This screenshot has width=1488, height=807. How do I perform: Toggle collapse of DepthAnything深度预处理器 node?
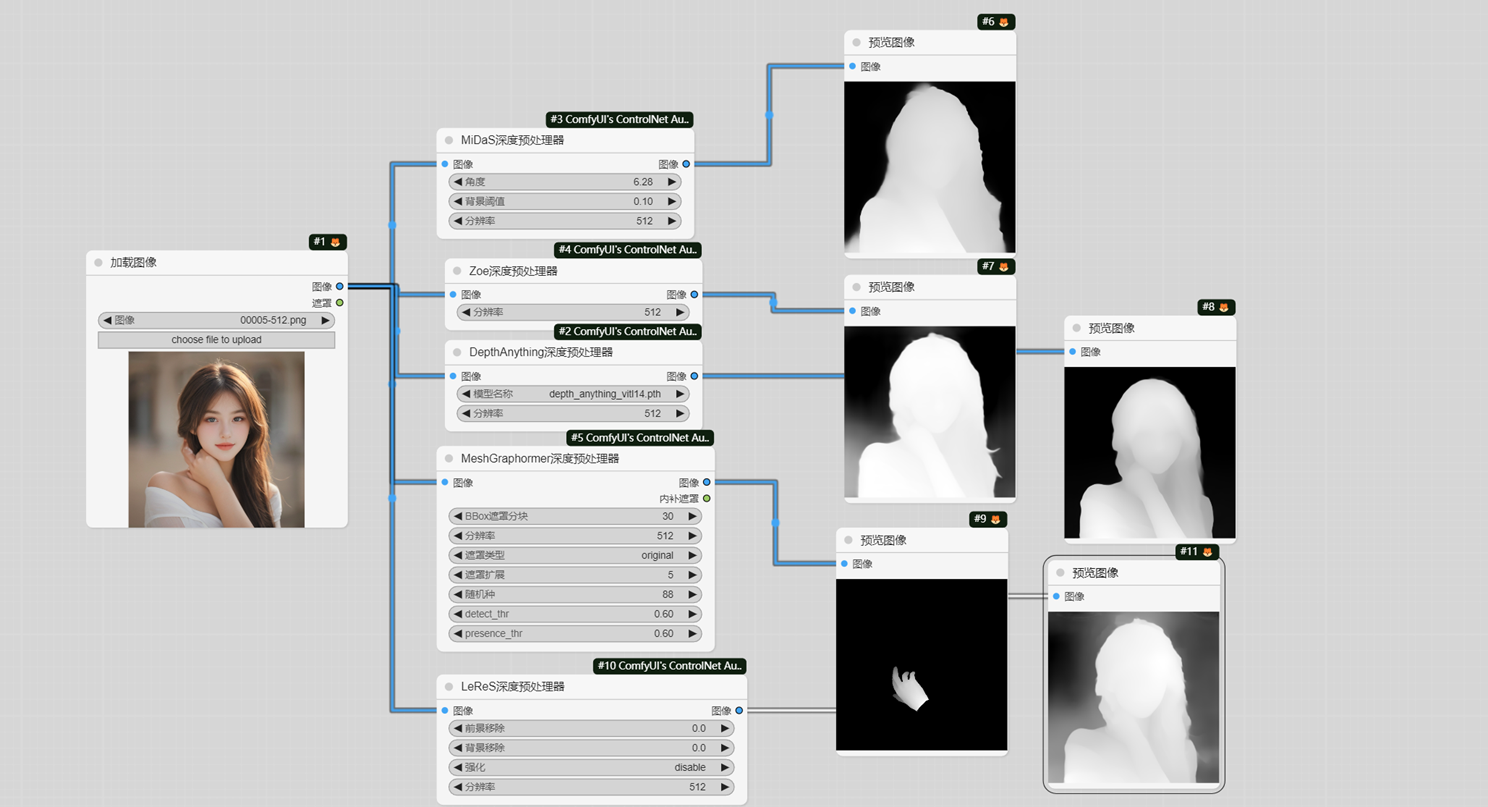459,352
